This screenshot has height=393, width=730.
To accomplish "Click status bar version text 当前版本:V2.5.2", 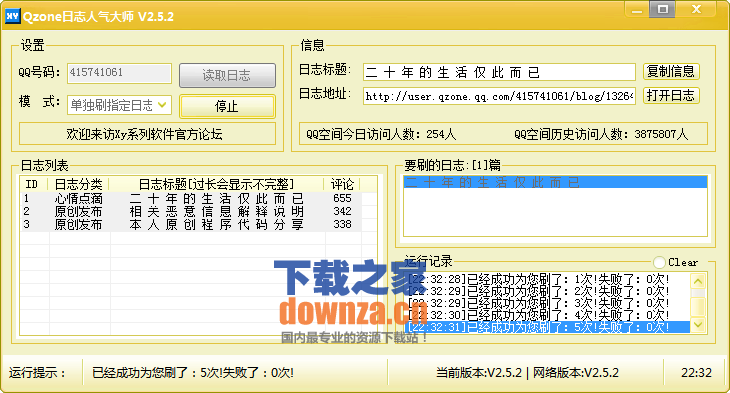I will point(479,373).
